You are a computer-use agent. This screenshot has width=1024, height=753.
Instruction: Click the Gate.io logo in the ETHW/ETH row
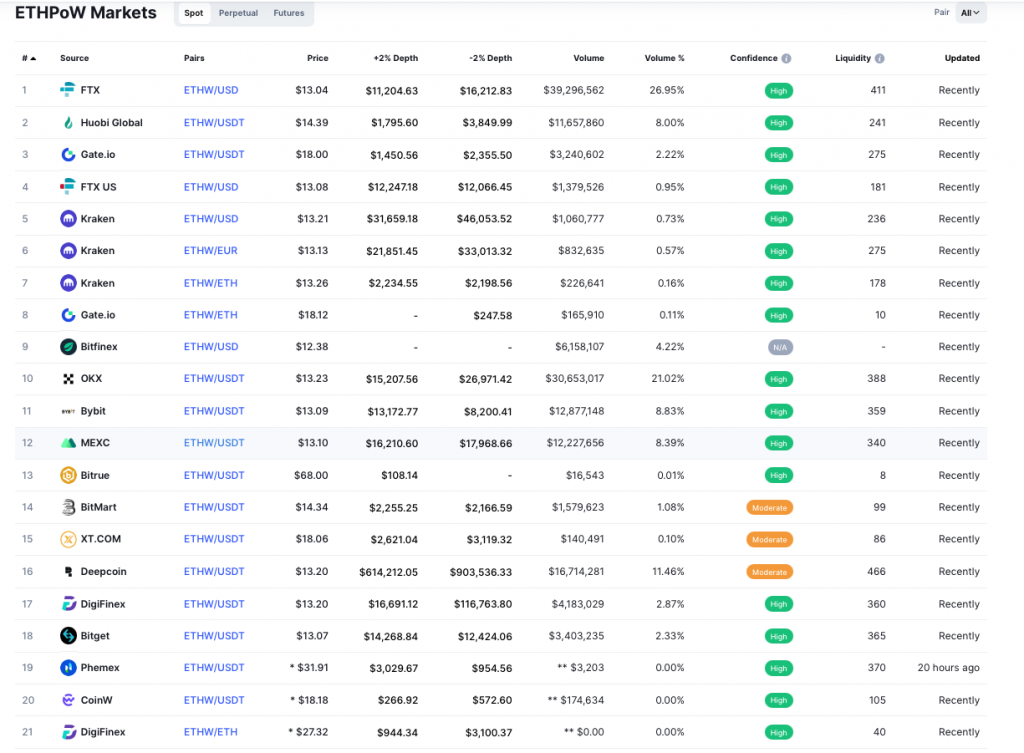tap(68, 315)
